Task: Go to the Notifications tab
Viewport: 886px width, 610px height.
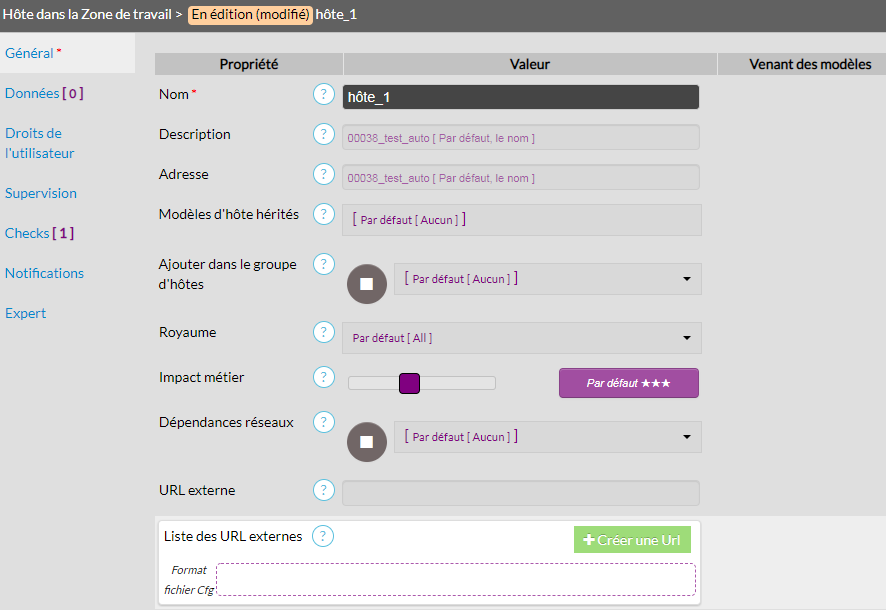Action: (44, 273)
